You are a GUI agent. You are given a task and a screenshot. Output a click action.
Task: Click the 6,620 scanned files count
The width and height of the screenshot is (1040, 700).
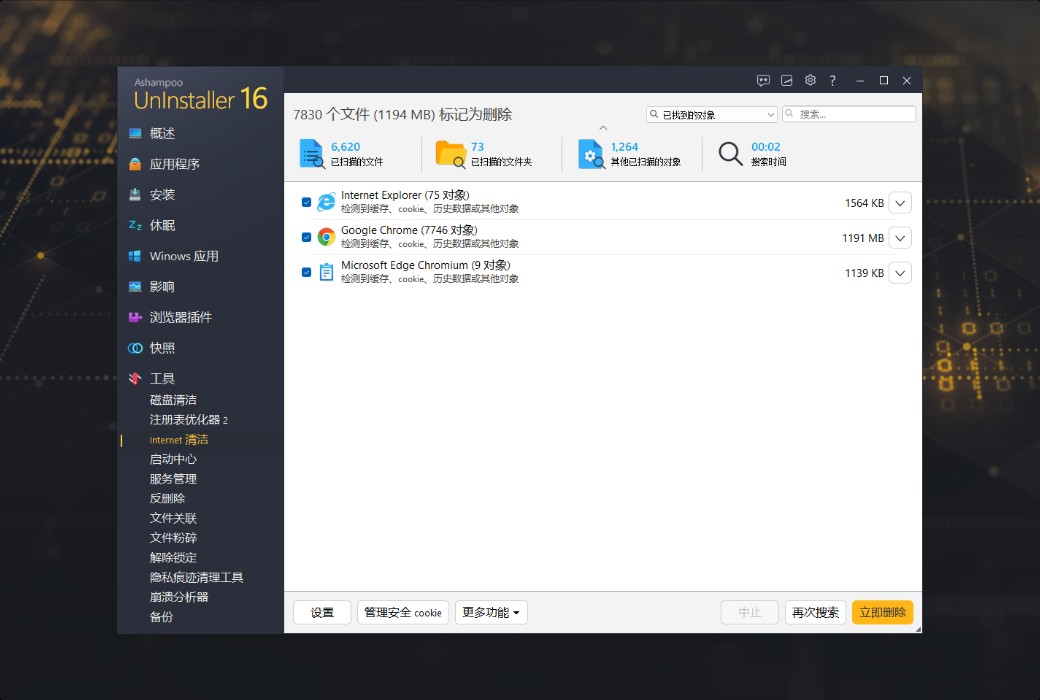tap(346, 147)
